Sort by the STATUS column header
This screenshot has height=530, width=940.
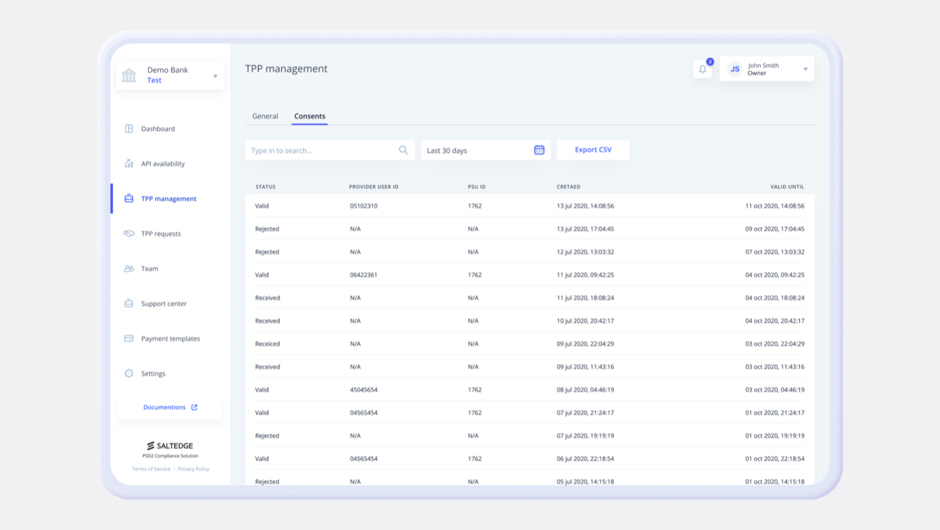click(266, 186)
